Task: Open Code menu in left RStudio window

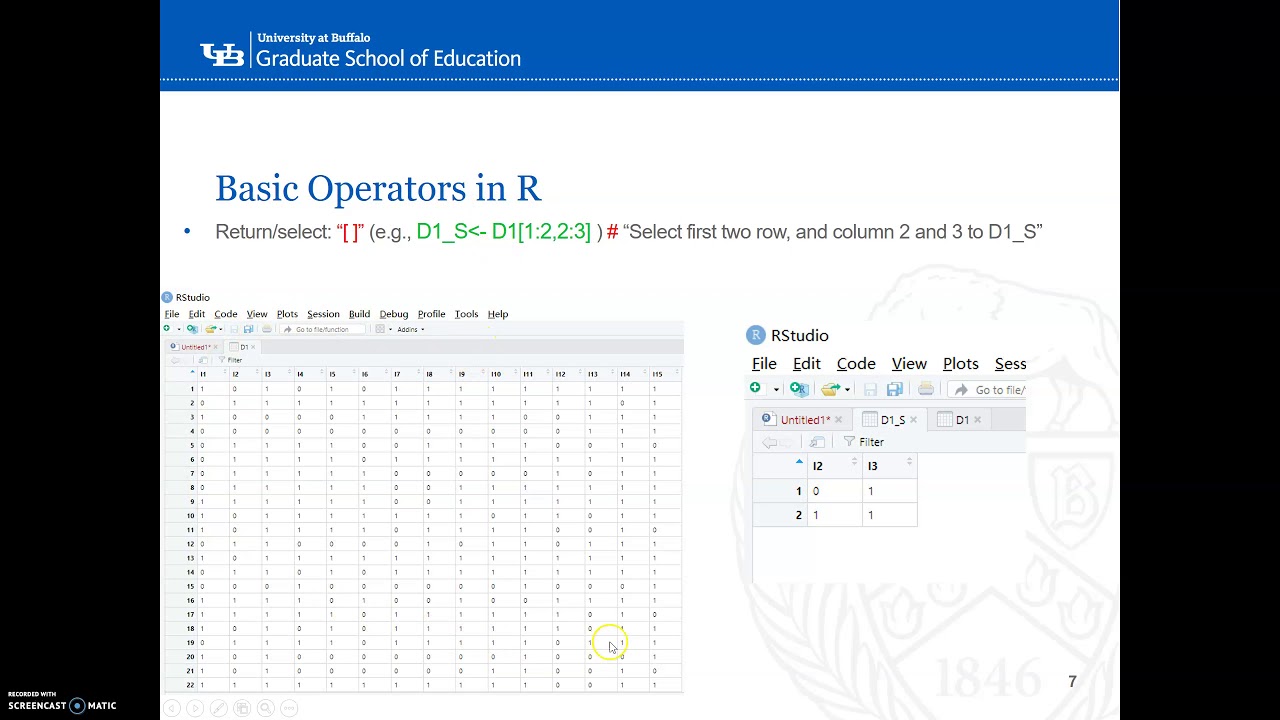Action: point(226,314)
